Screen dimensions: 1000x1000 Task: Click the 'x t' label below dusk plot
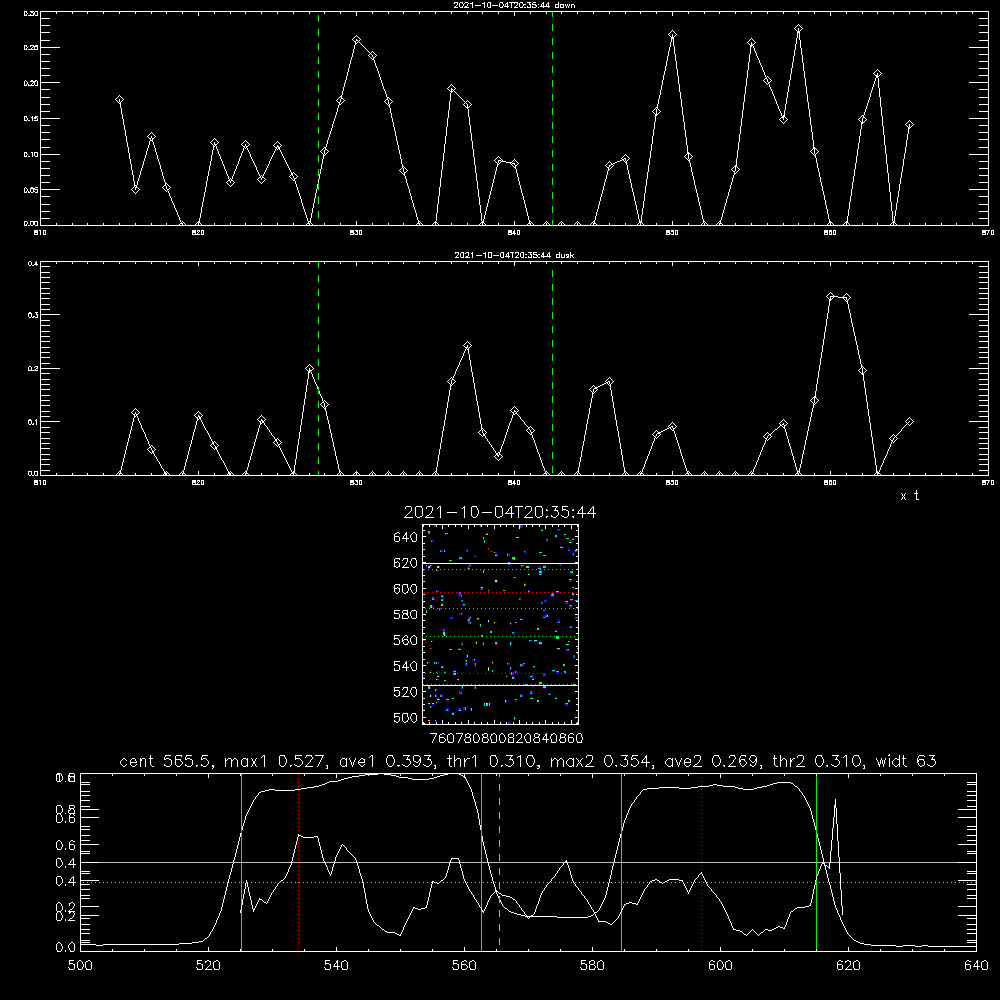pyautogui.click(x=909, y=496)
